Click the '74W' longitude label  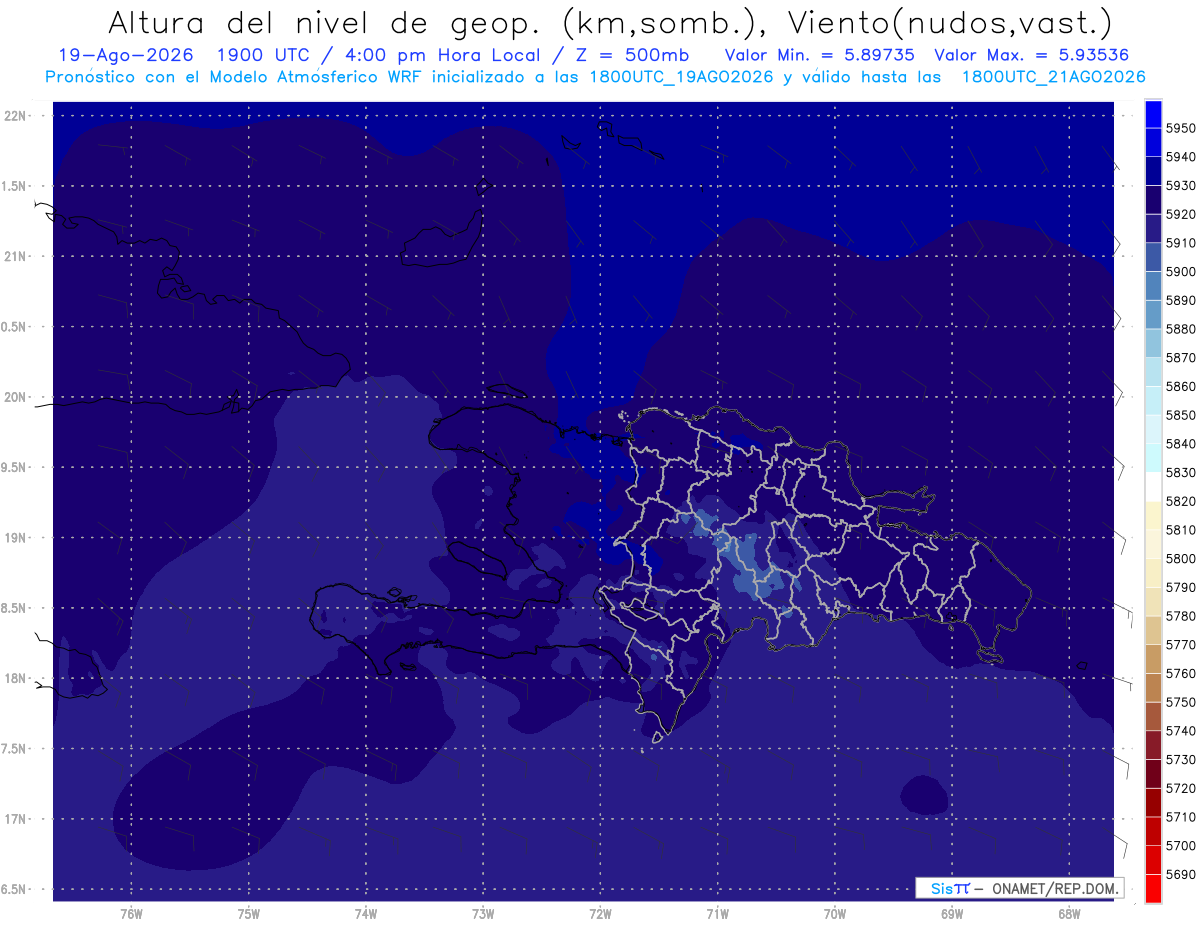pos(365,914)
